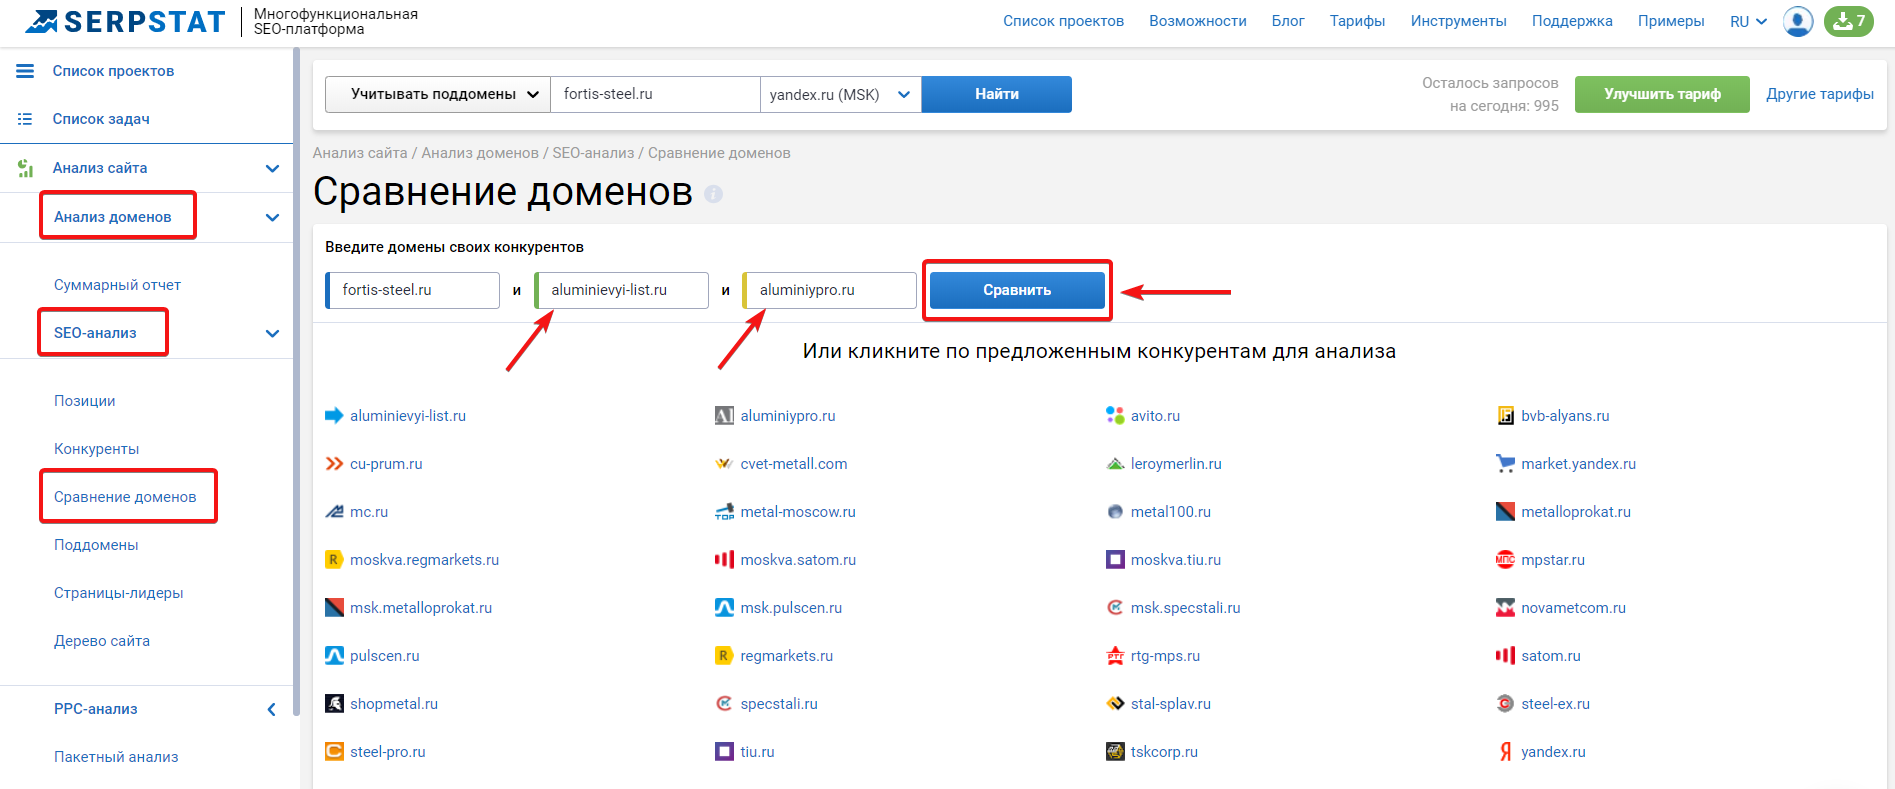Collapse the SEO-анализ section chevron
The height and width of the screenshot is (789, 1895).
click(x=272, y=333)
